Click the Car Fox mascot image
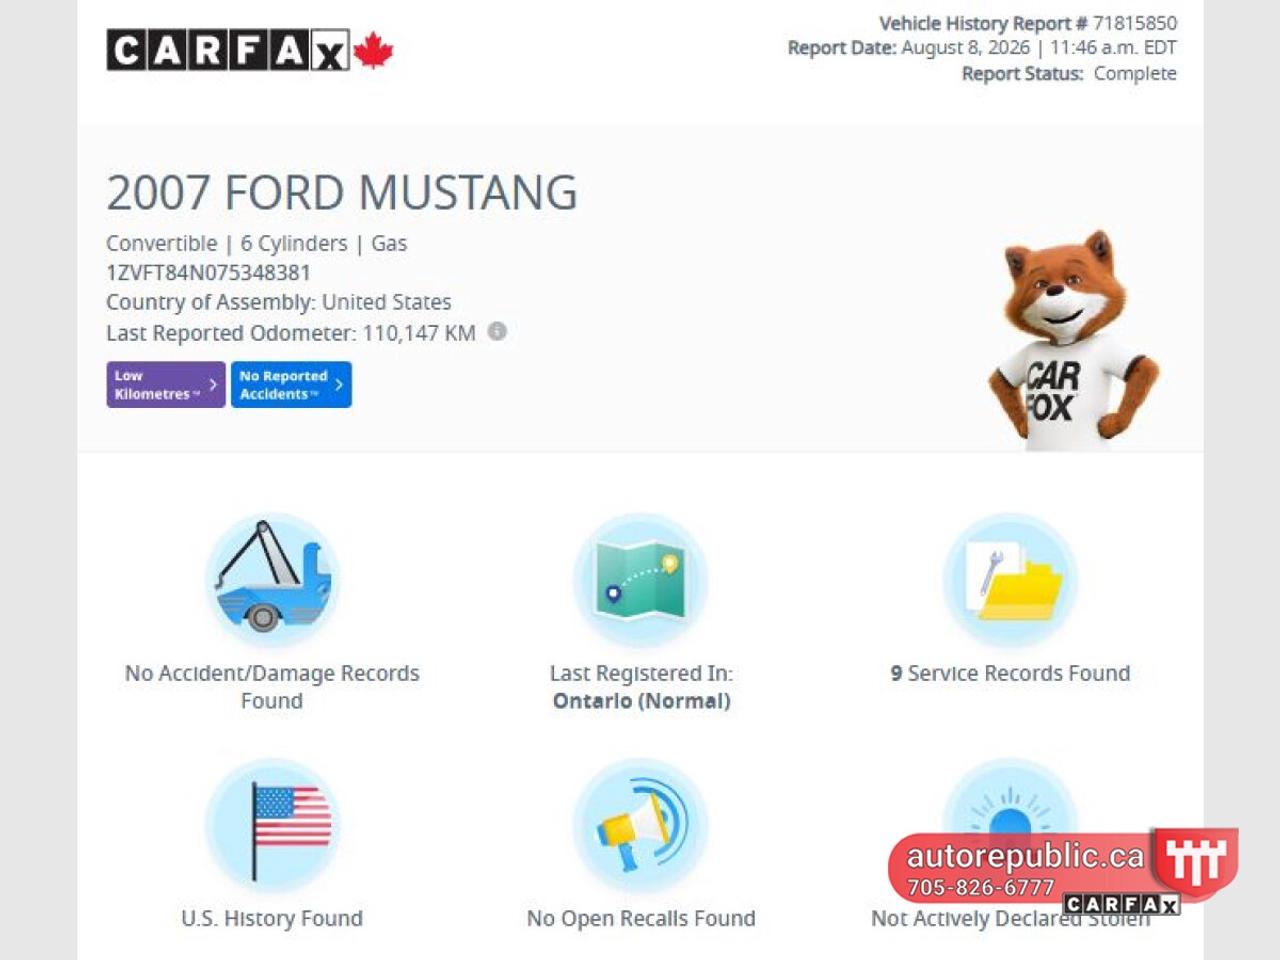The width and height of the screenshot is (1280, 960). pos(1073,340)
